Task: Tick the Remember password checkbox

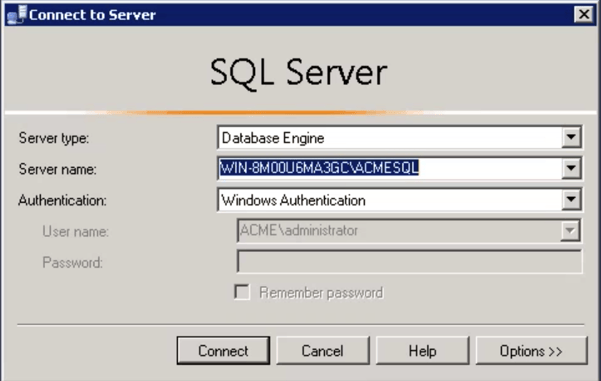Action: coord(242,292)
